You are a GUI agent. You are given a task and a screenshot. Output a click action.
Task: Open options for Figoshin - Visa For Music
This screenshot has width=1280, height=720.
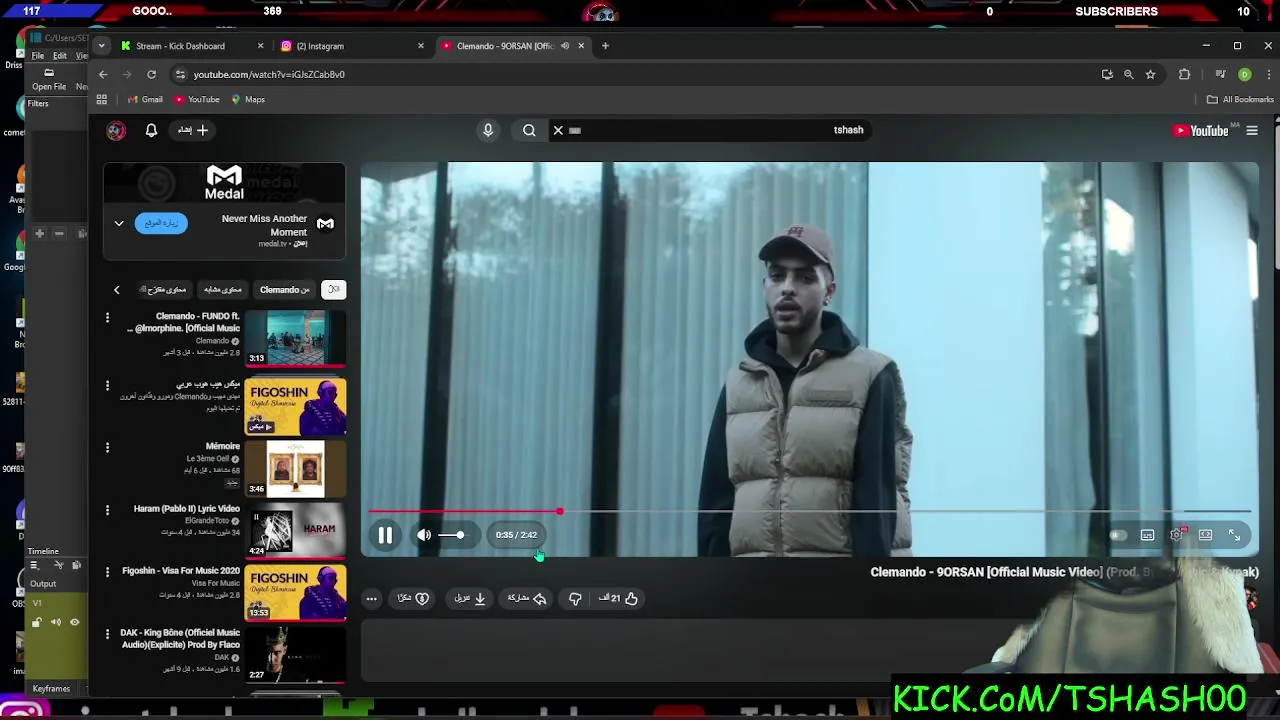click(x=107, y=572)
